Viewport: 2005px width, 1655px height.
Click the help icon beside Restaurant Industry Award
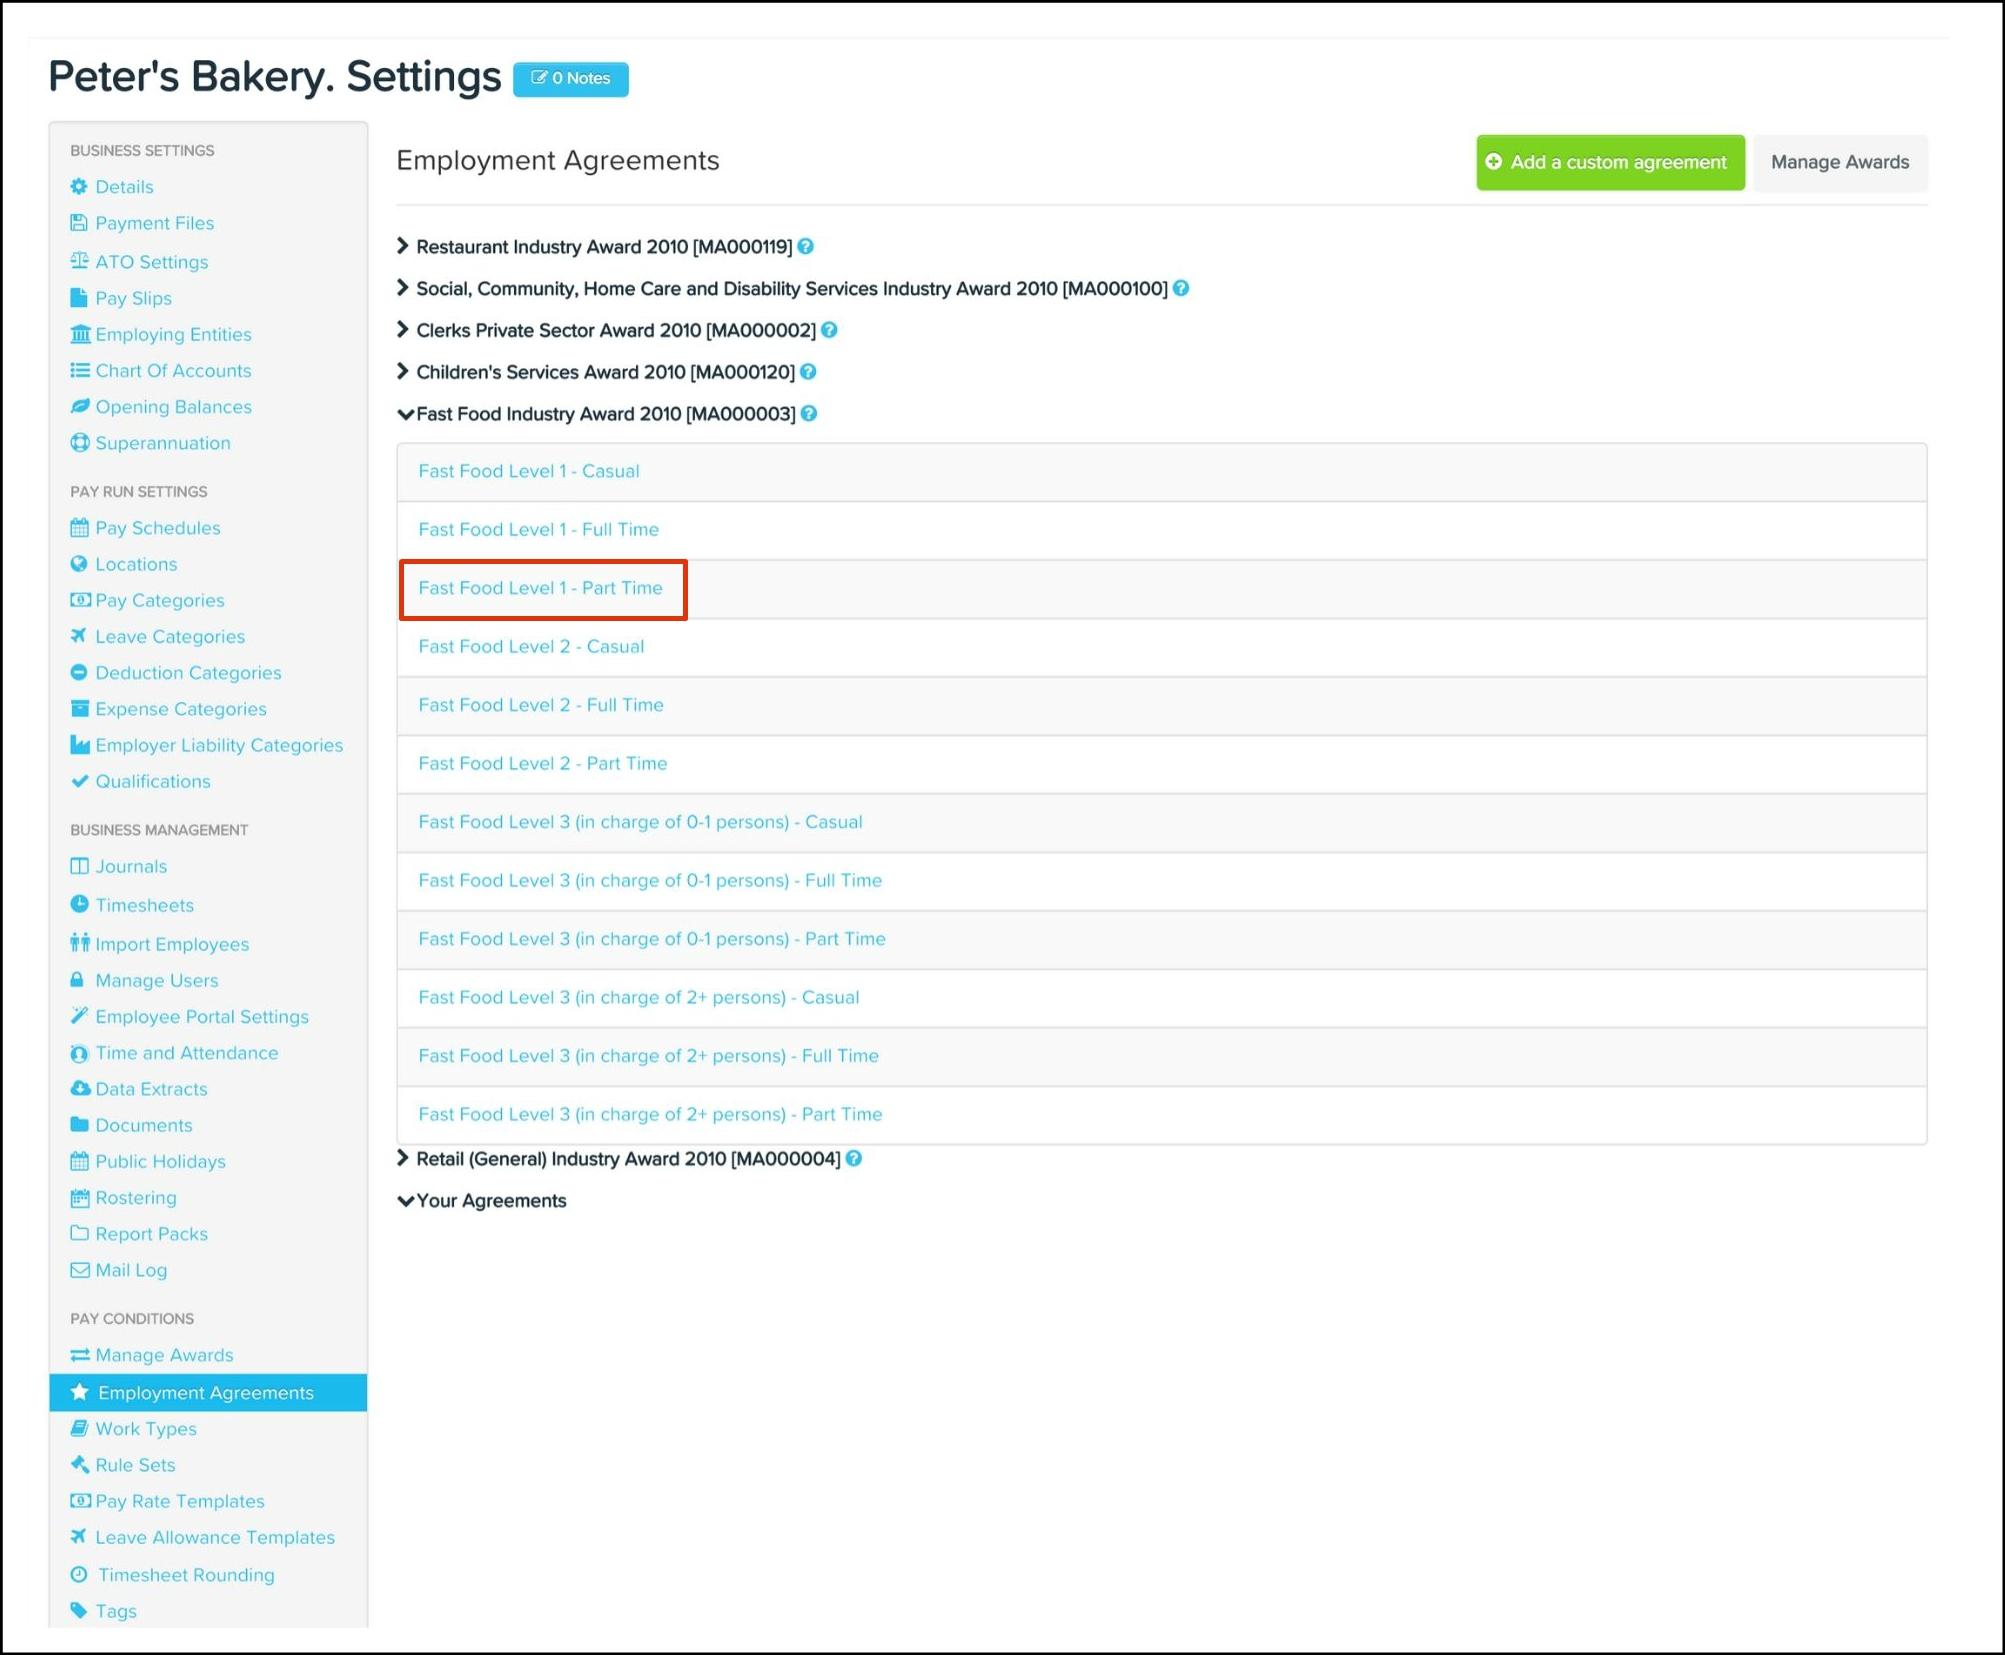point(806,247)
